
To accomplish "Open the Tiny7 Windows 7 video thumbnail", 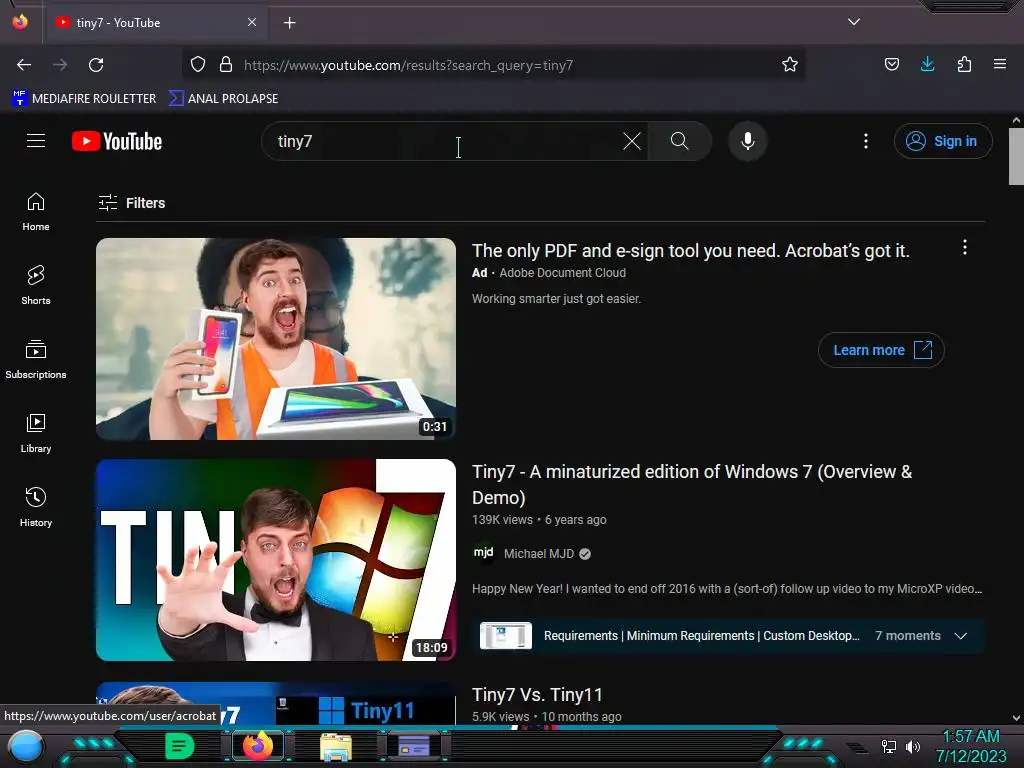I will click(x=276, y=560).
